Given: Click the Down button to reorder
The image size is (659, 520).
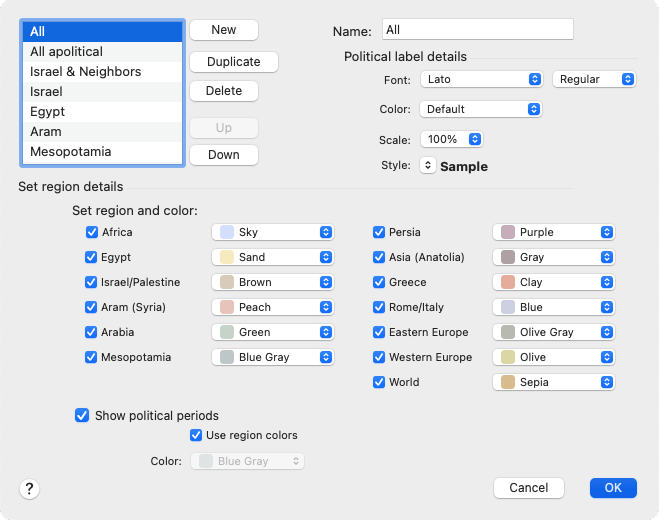Looking at the screenshot, I should point(224,155).
